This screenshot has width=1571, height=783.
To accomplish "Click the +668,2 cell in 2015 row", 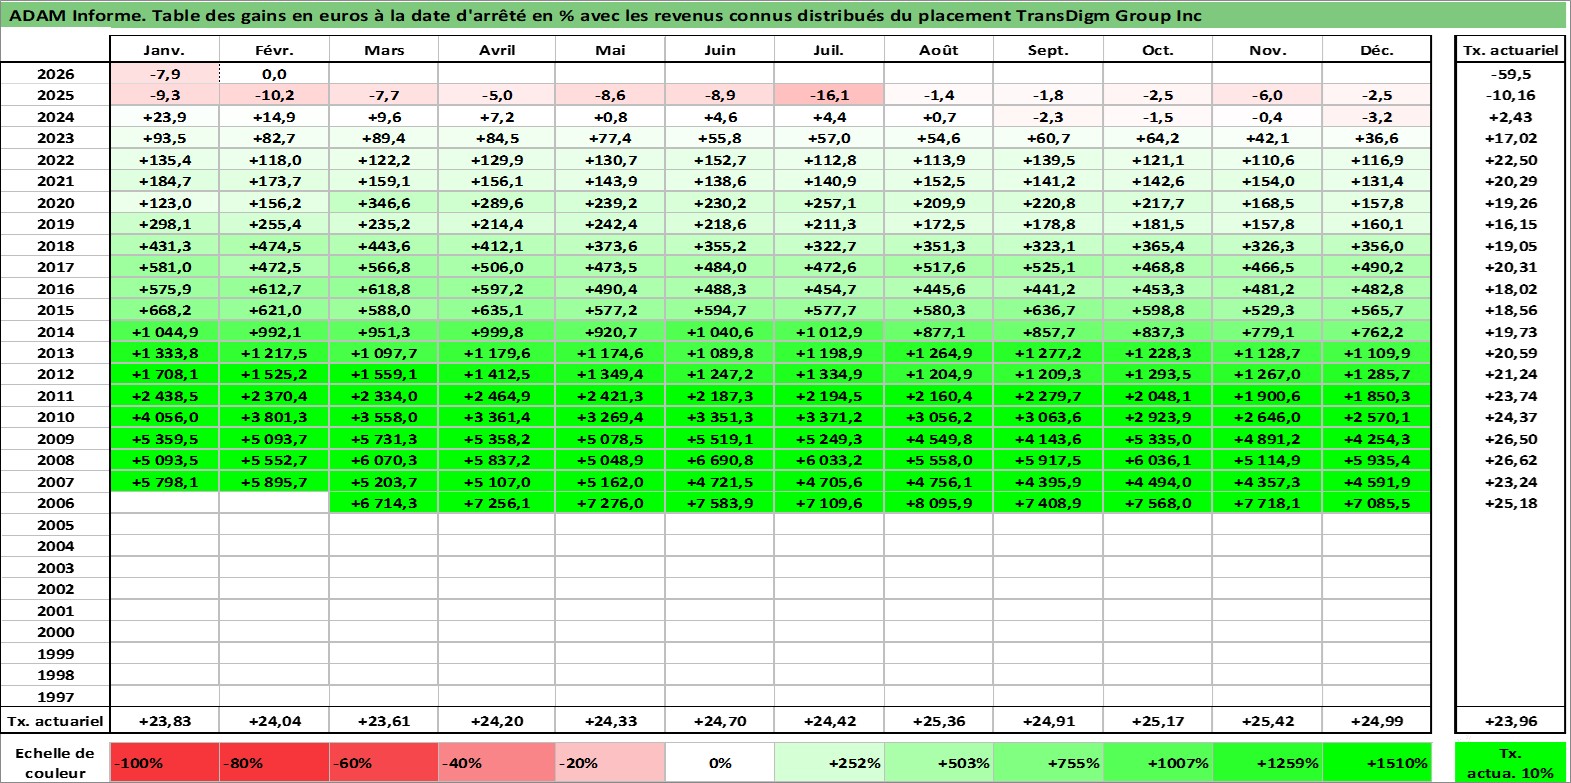I will [164, 310].
